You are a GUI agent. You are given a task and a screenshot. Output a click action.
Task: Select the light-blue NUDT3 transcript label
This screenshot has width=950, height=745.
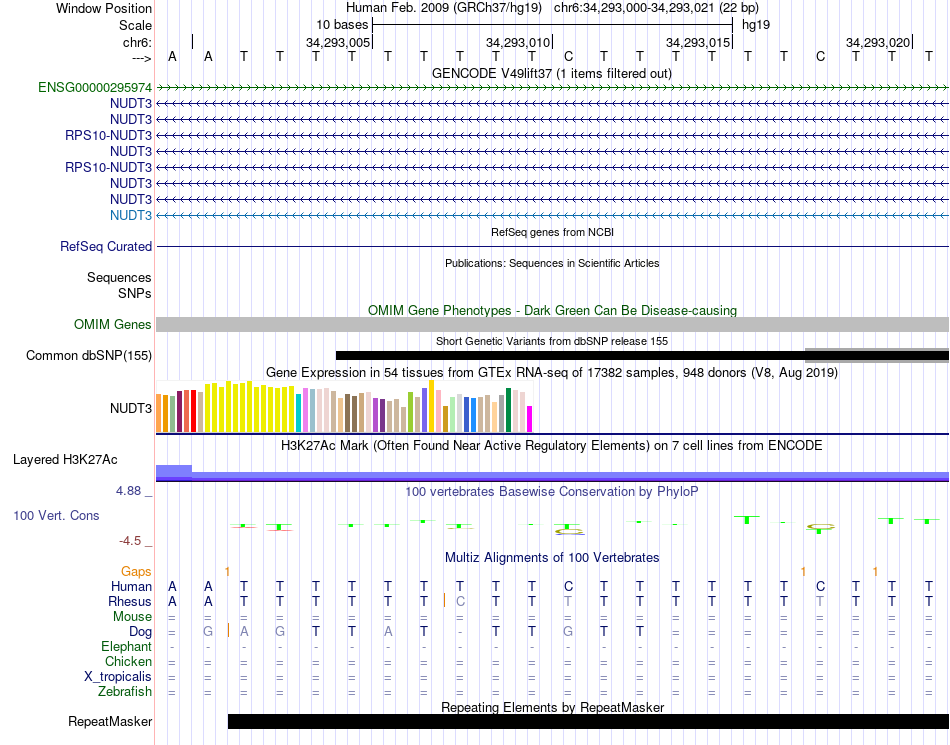click(x=131, y=216)
